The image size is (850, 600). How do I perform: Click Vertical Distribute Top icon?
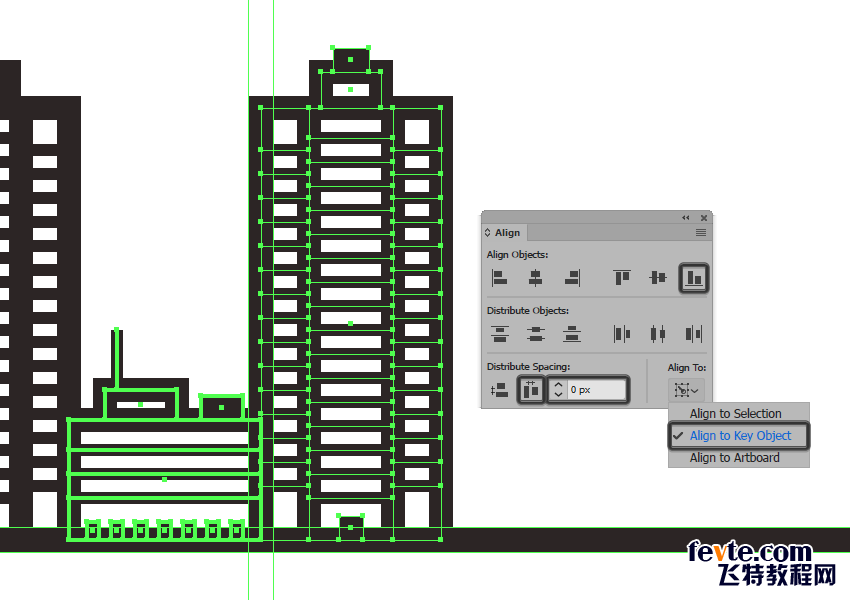(x=499, y=333)
